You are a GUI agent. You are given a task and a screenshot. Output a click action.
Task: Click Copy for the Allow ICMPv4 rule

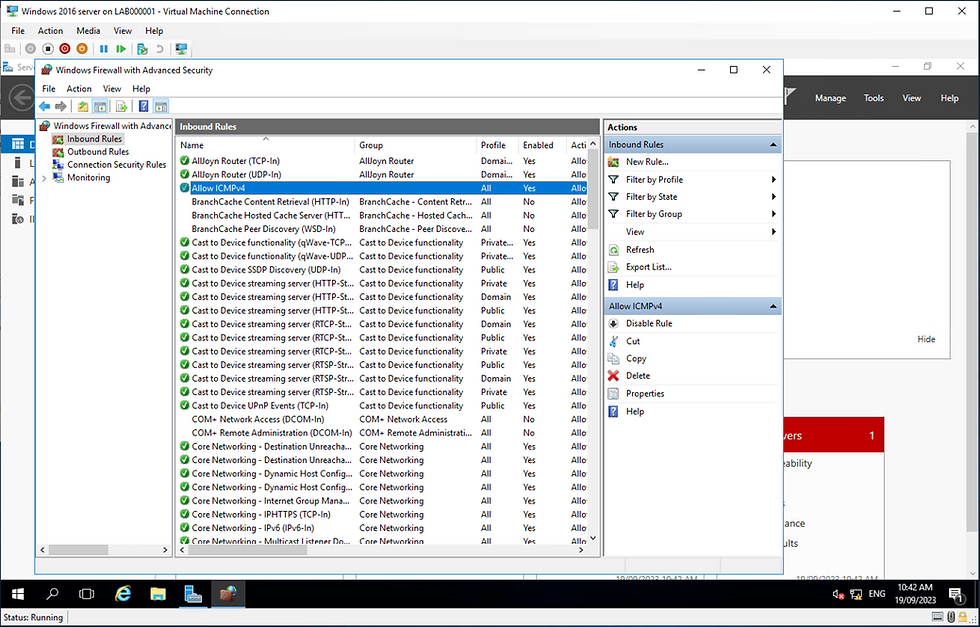coord(636,359)
